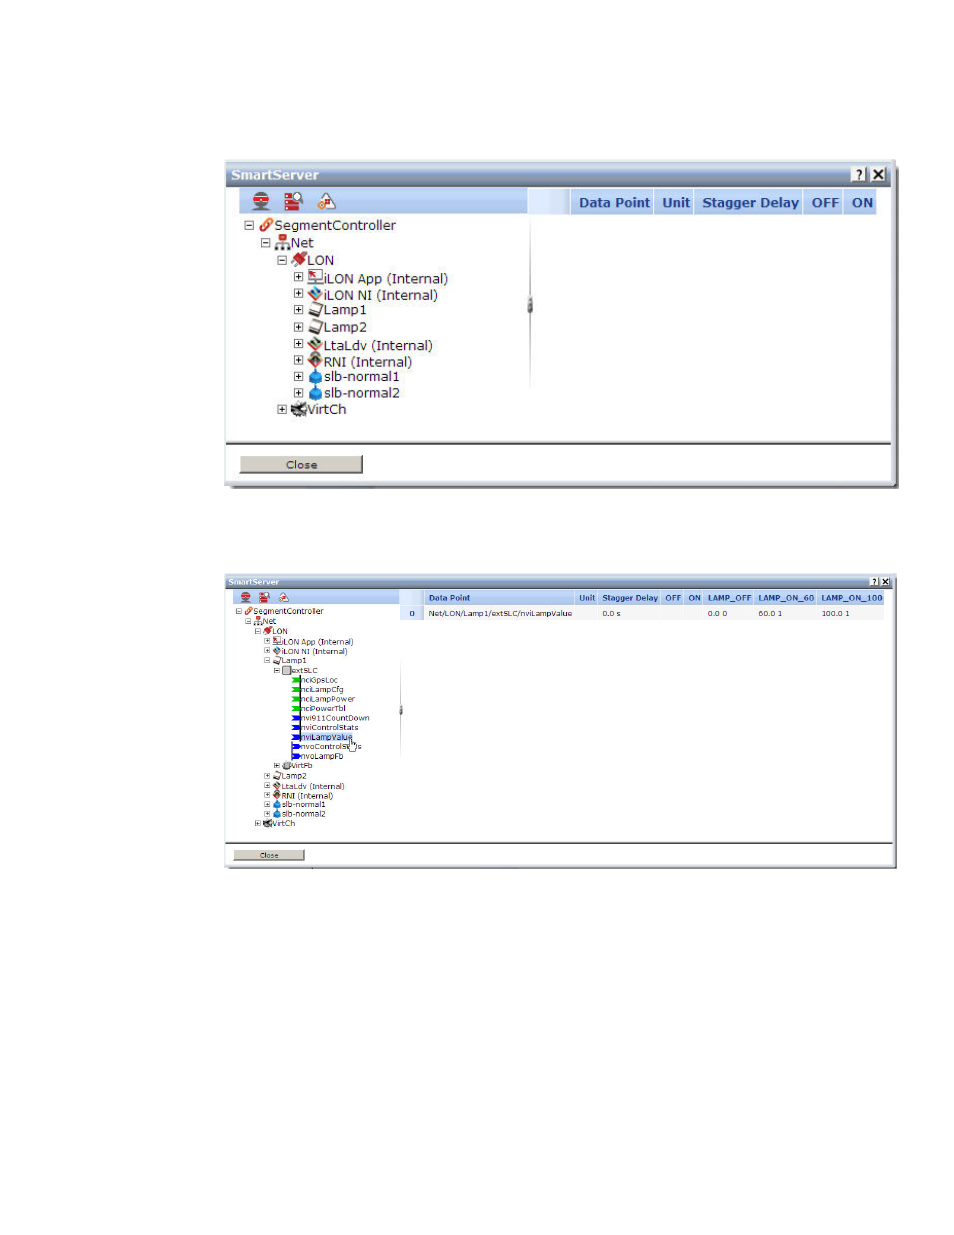This screenshot has height=1235, width=954.
Task: Click SegmentController link icon in upper dialog tree
Action: 266,225
